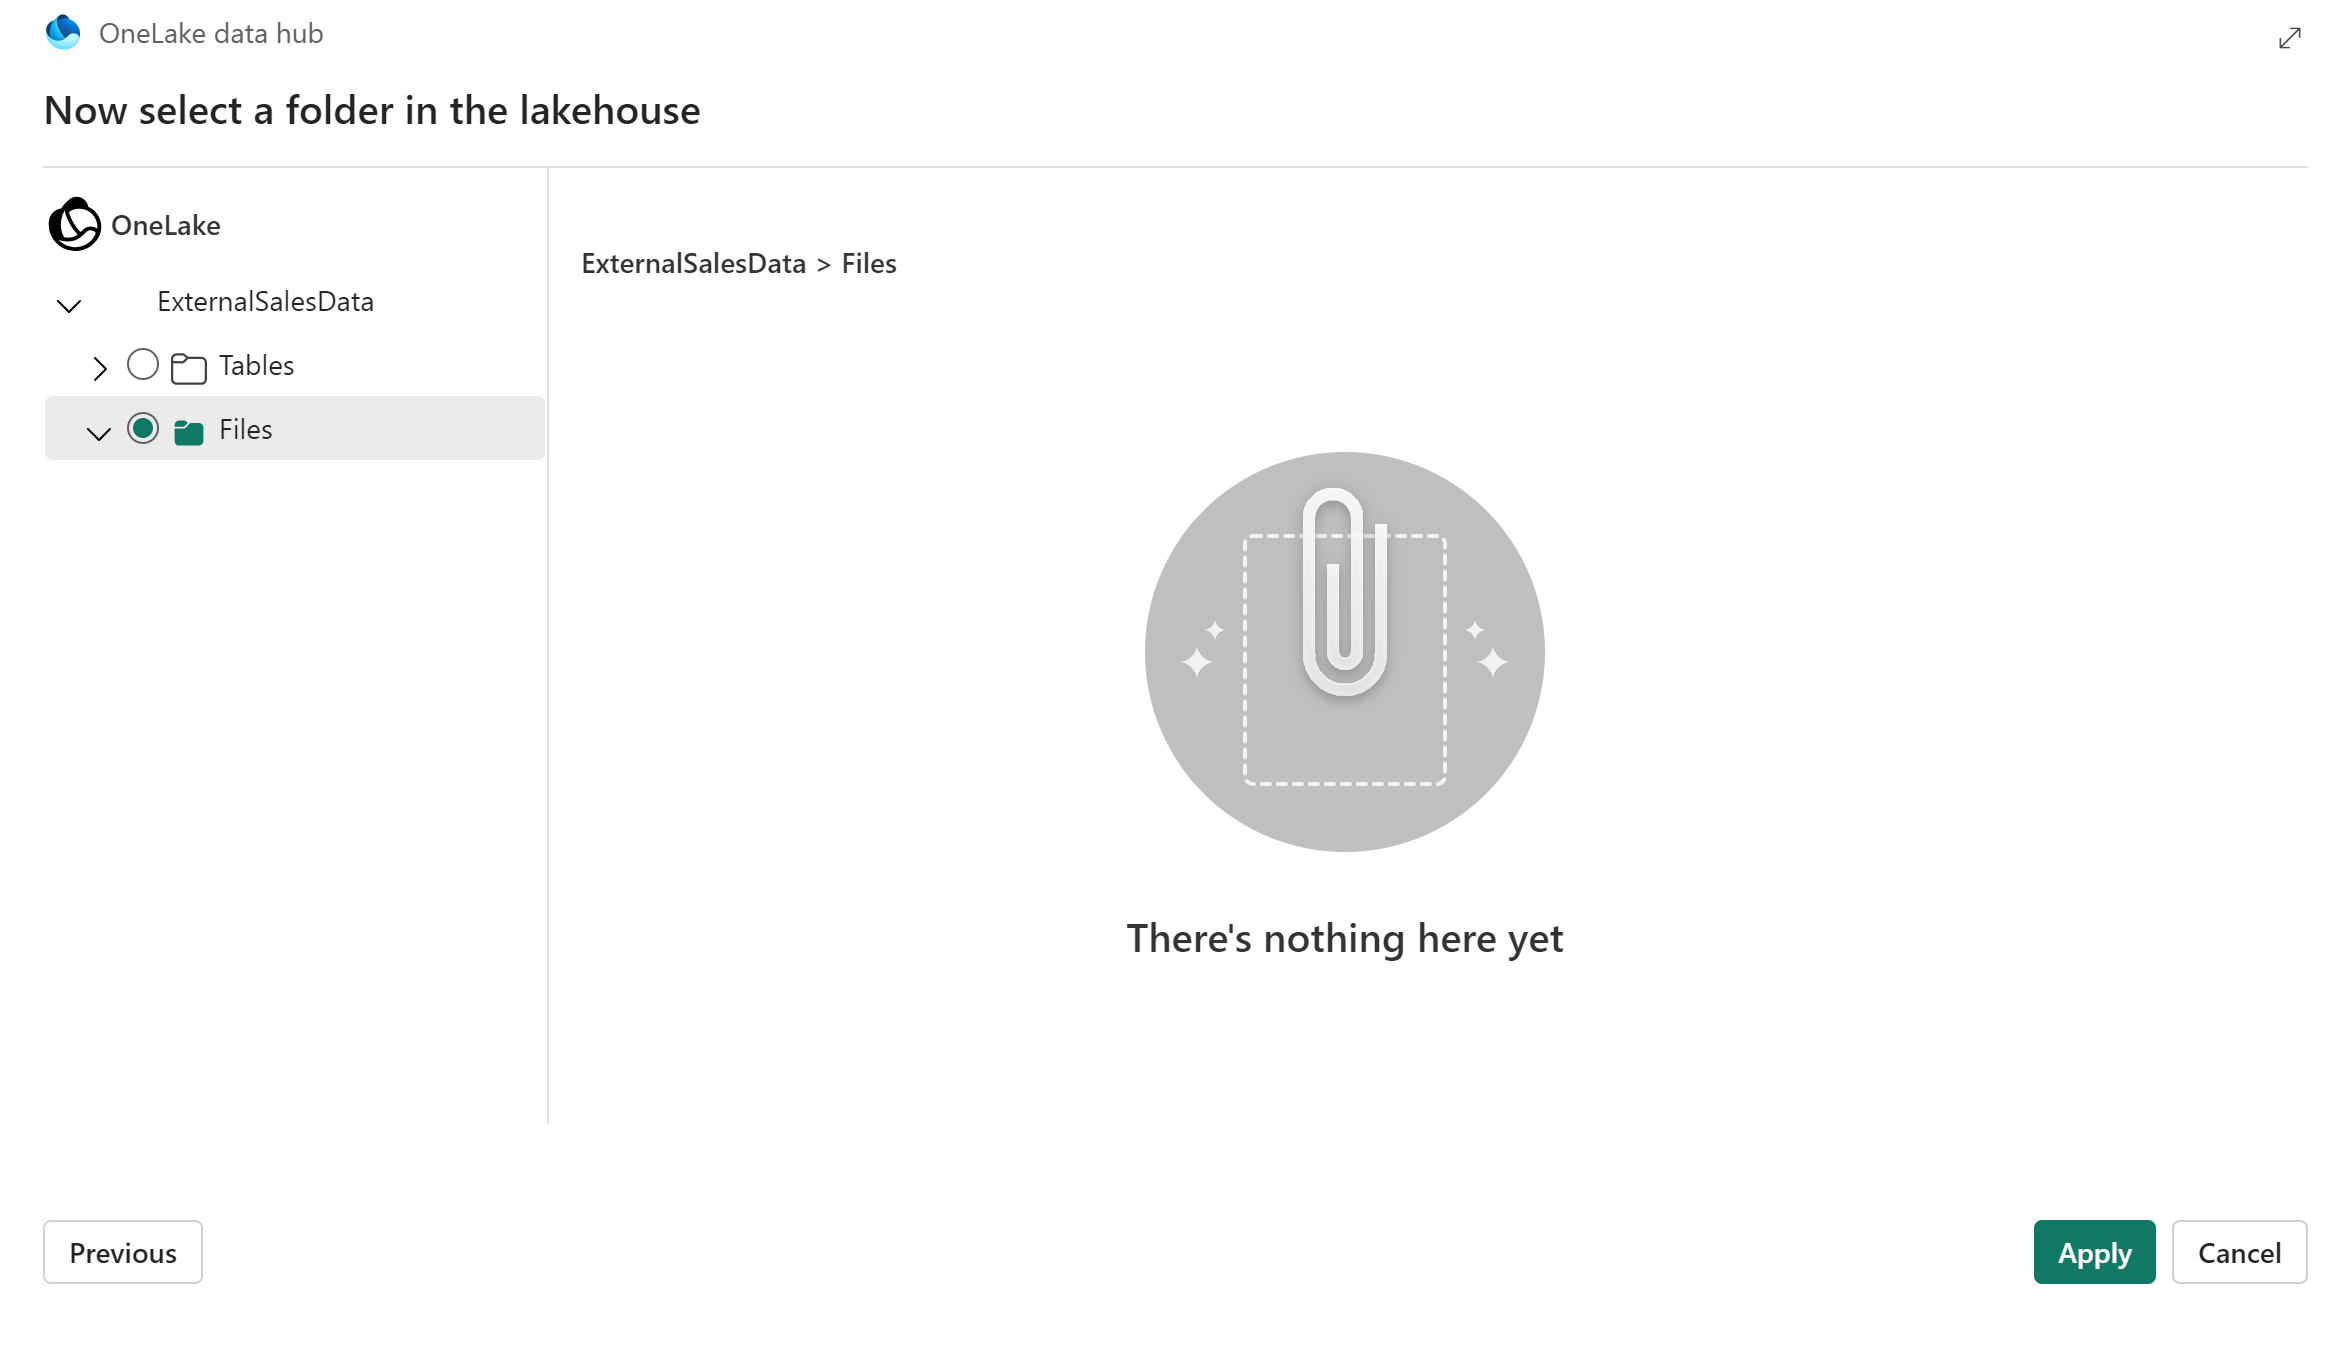Select the Files tree item

click(246, 428)
